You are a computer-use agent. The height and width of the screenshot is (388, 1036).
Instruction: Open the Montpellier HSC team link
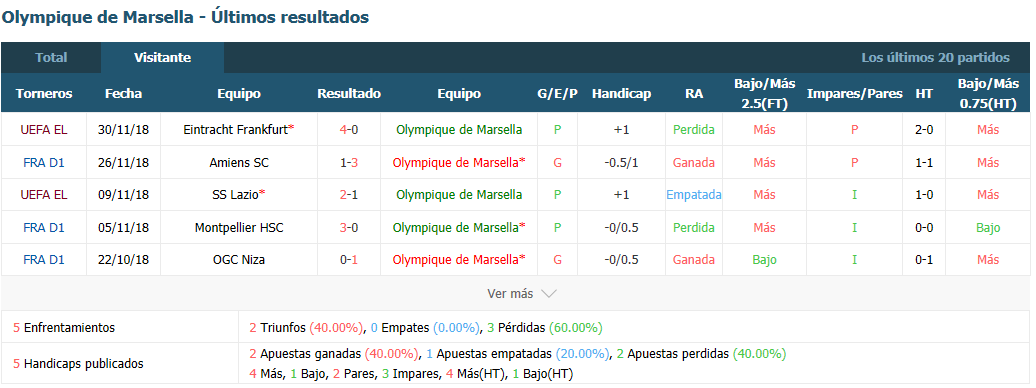(239, 228)
